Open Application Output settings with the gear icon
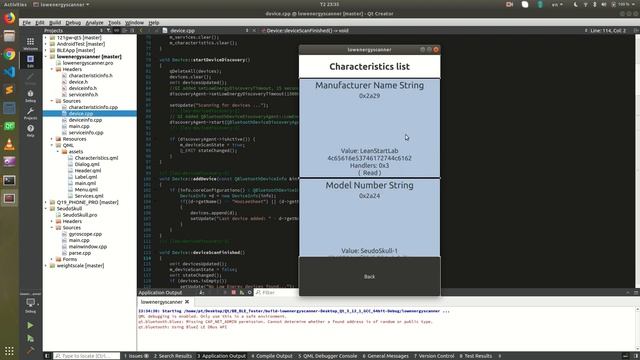This screenshot has height=360, width=640. (249, 292)
